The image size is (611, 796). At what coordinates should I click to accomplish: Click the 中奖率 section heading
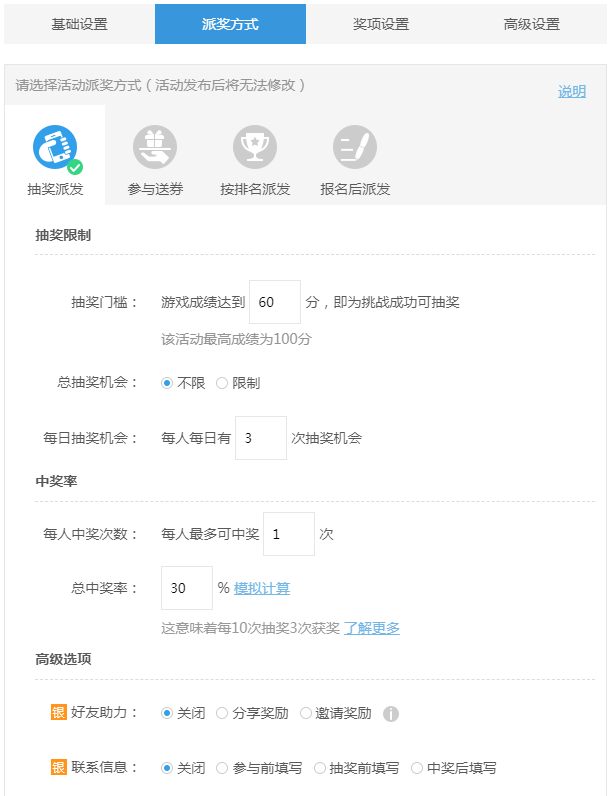click(x=56, y=481)
